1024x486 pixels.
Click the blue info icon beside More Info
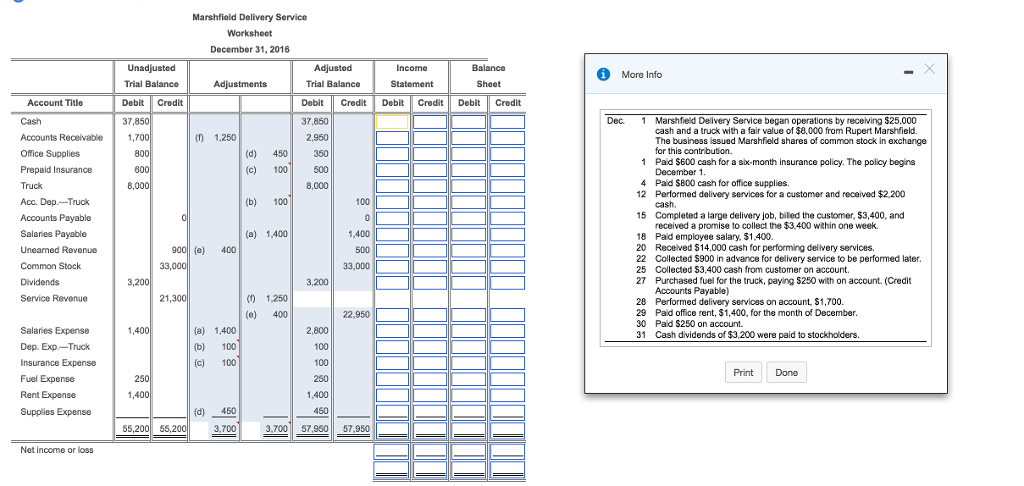coord(604,75)
